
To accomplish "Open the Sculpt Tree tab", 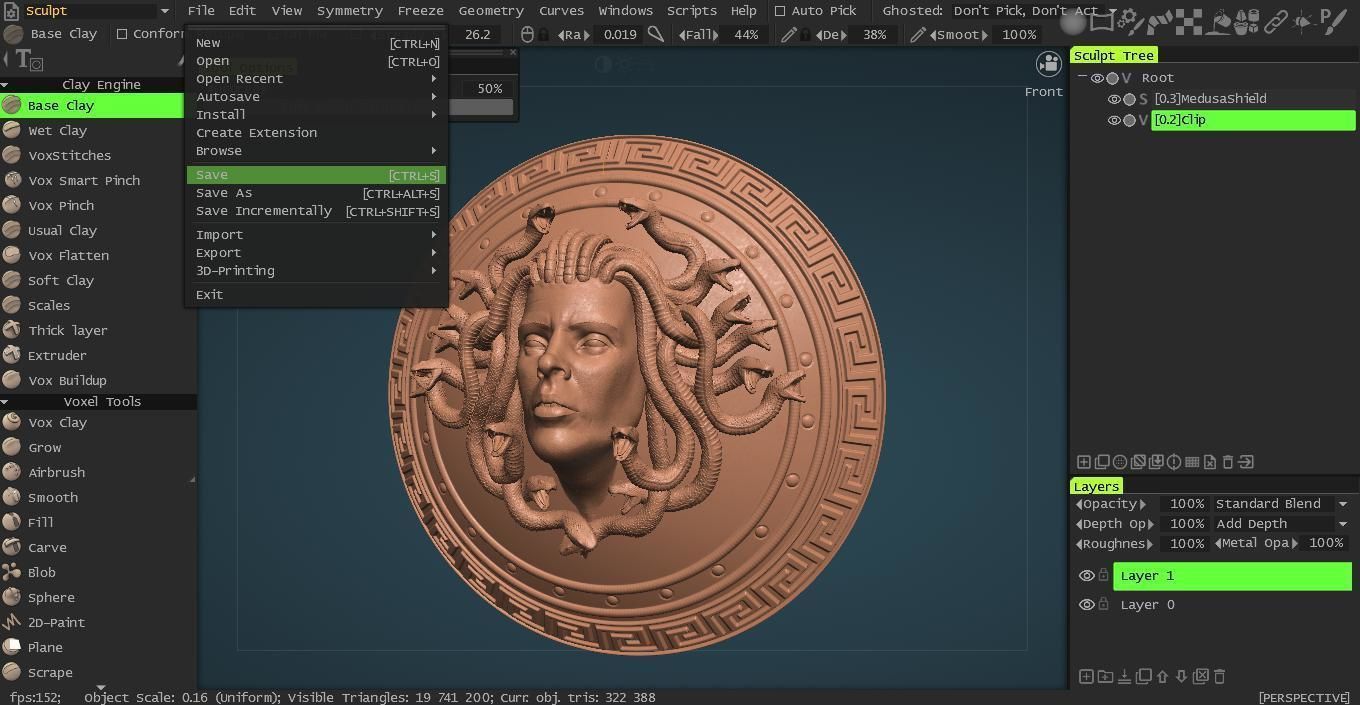I will coord(1113,55).
